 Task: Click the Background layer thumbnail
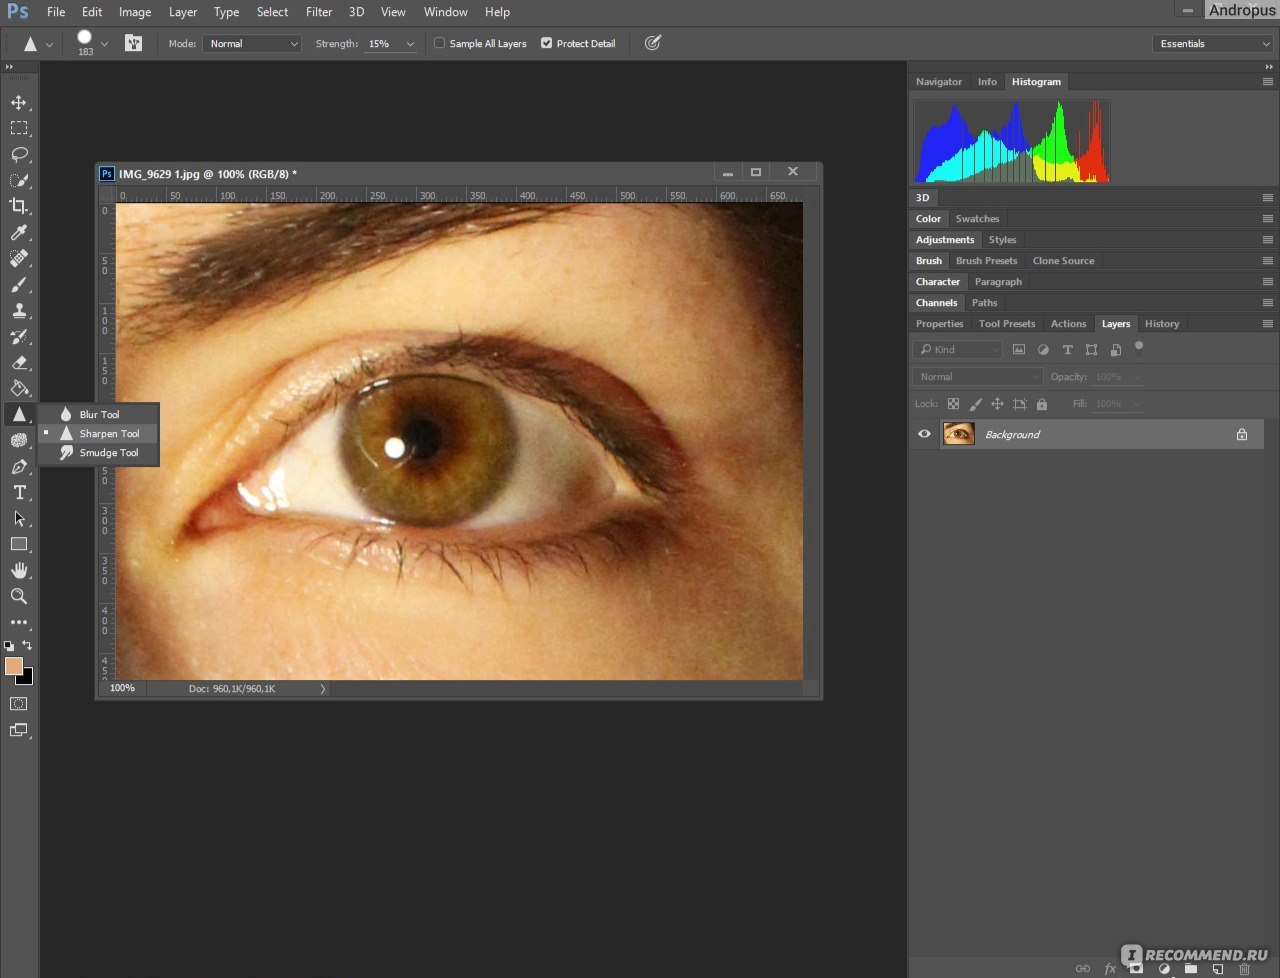[x=959, y=434]
